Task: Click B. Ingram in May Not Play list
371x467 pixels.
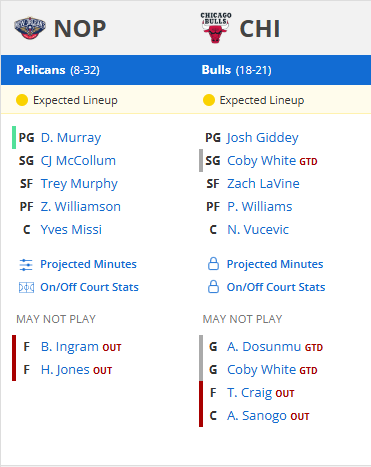Action: [x=70, y=347]
